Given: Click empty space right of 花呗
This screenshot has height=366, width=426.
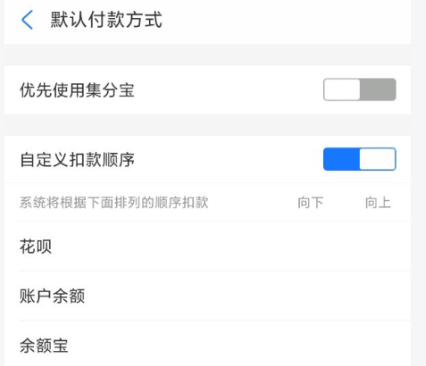Looking at the screenshot, I should [231, 247].
